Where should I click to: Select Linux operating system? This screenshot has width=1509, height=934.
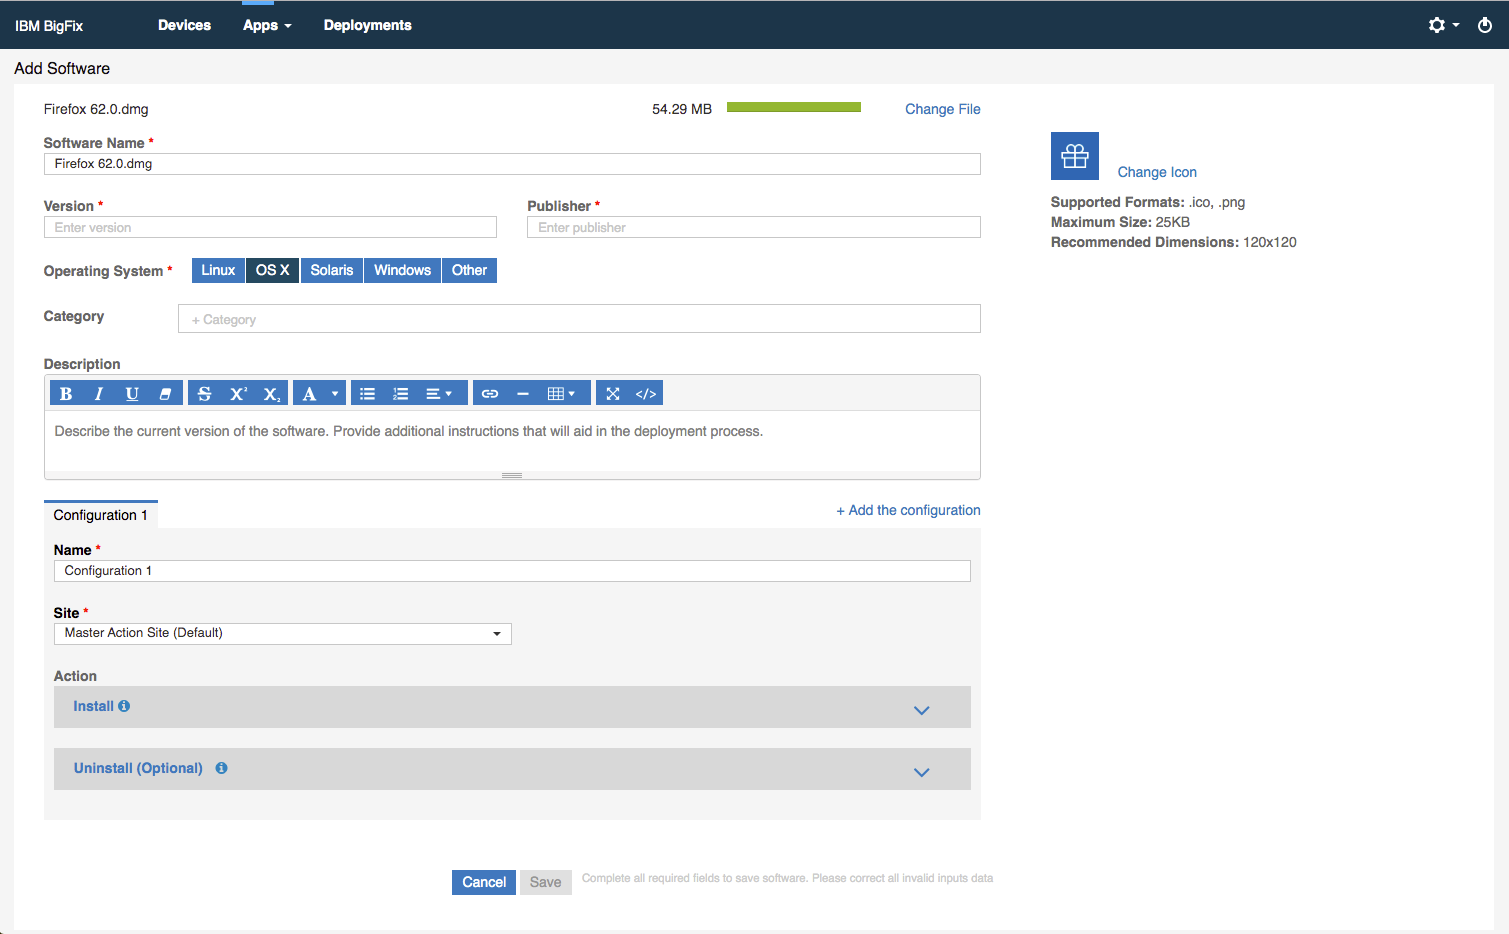click(218, 270)
